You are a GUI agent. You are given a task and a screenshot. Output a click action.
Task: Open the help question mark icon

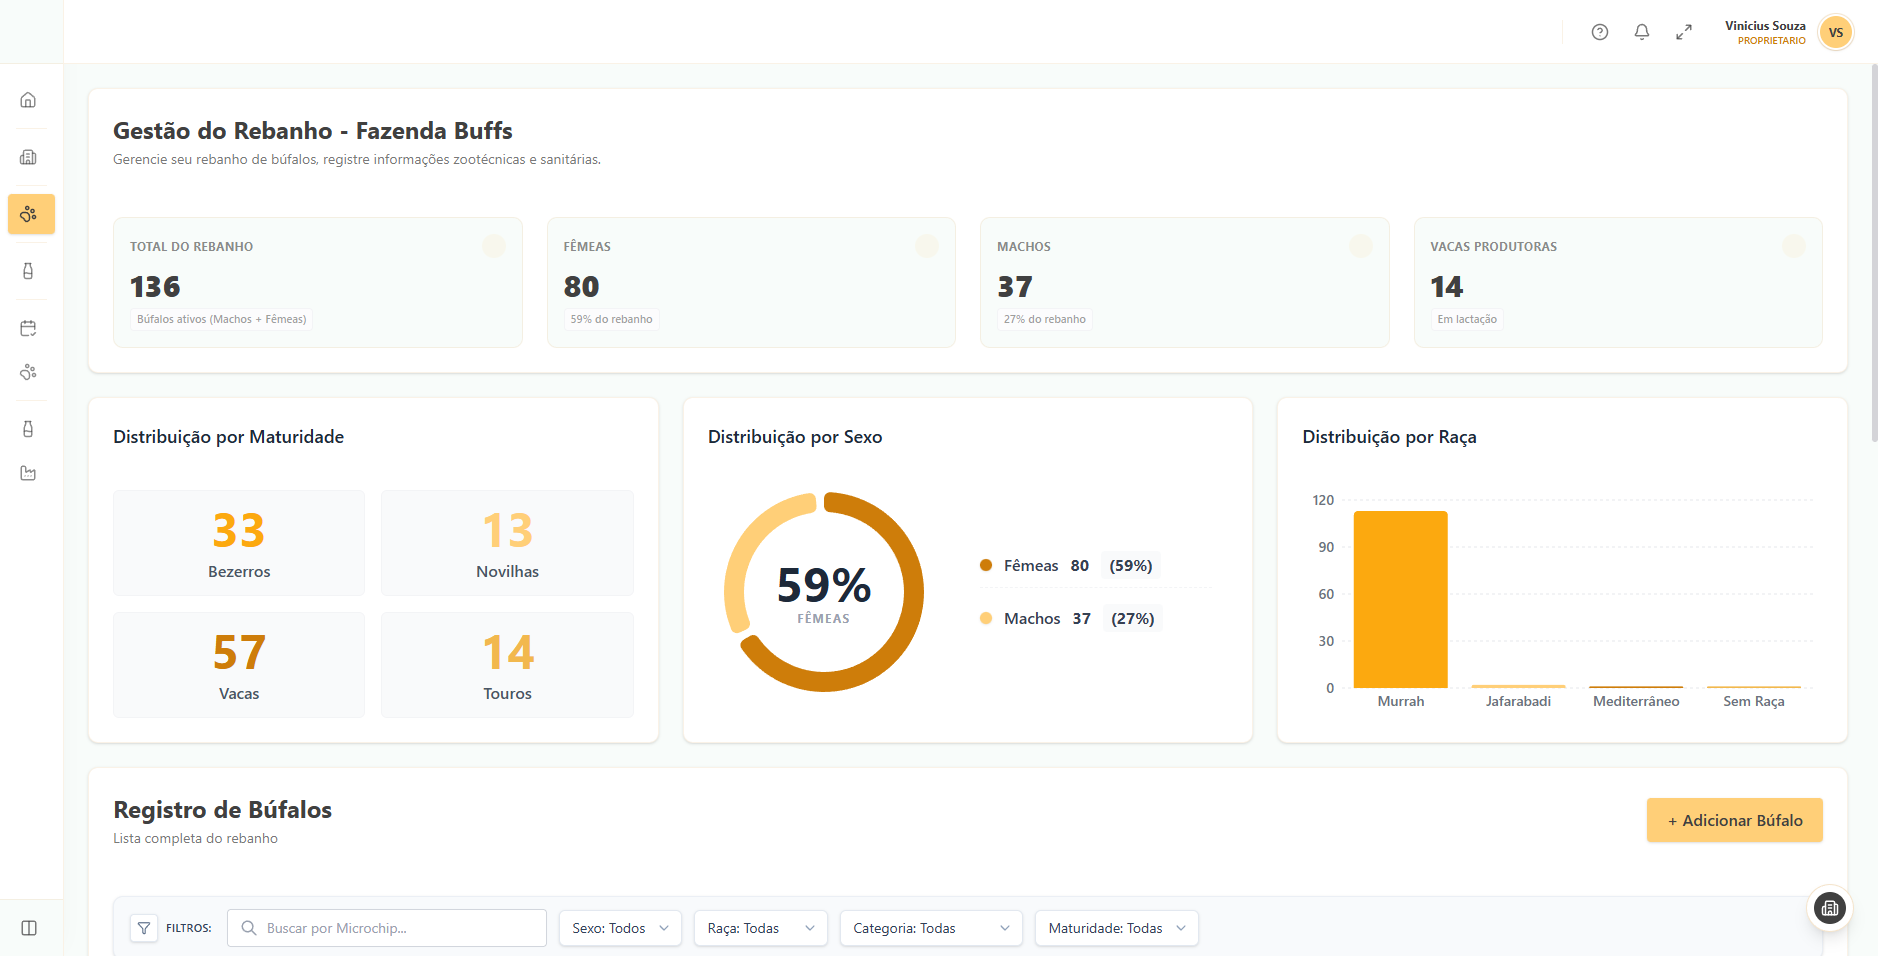click(1599, 31)
